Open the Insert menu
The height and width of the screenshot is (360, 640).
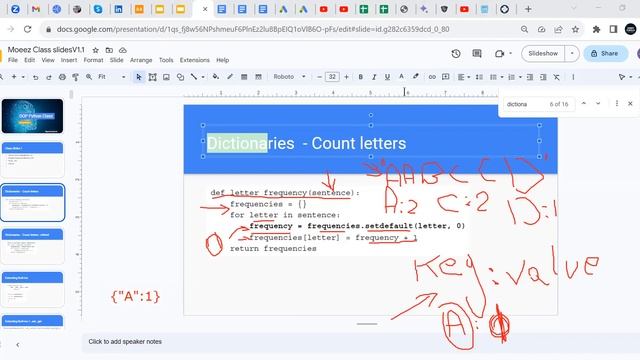click(x=69, y=60)
